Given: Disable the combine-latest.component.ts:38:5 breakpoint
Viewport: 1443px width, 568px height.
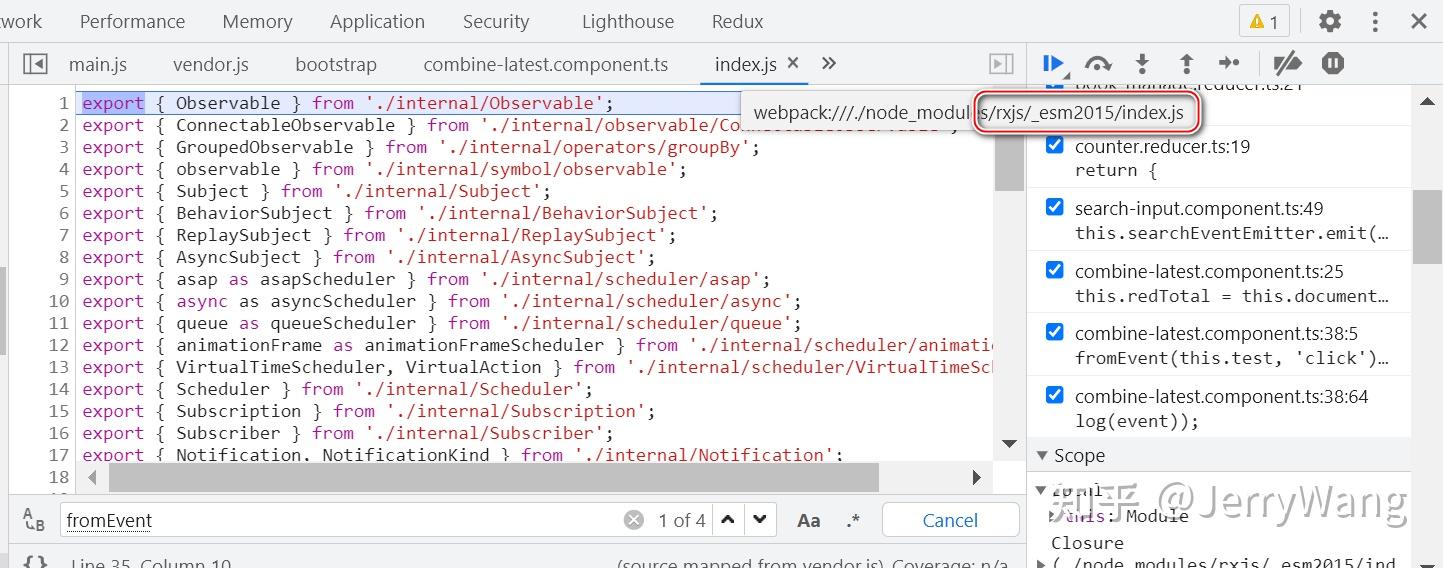Looking at the screenshot, I should [x=1054, y=332].
